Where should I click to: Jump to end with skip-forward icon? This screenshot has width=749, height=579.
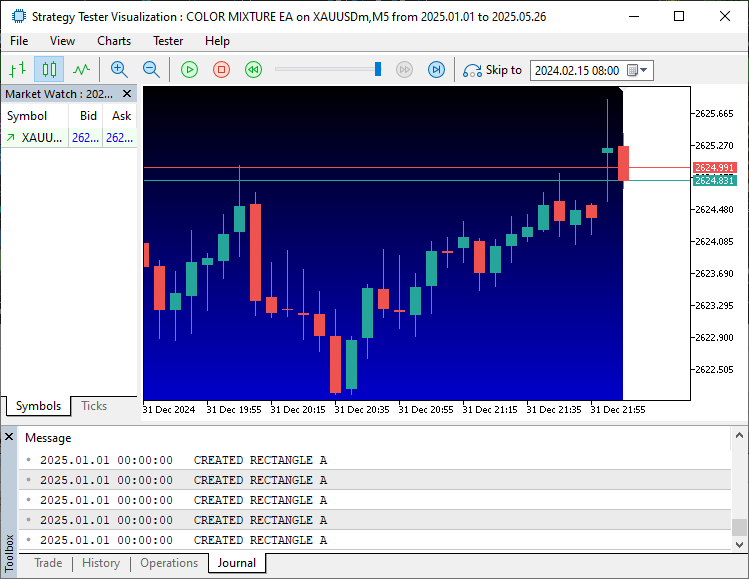click(x=436, y=70)
